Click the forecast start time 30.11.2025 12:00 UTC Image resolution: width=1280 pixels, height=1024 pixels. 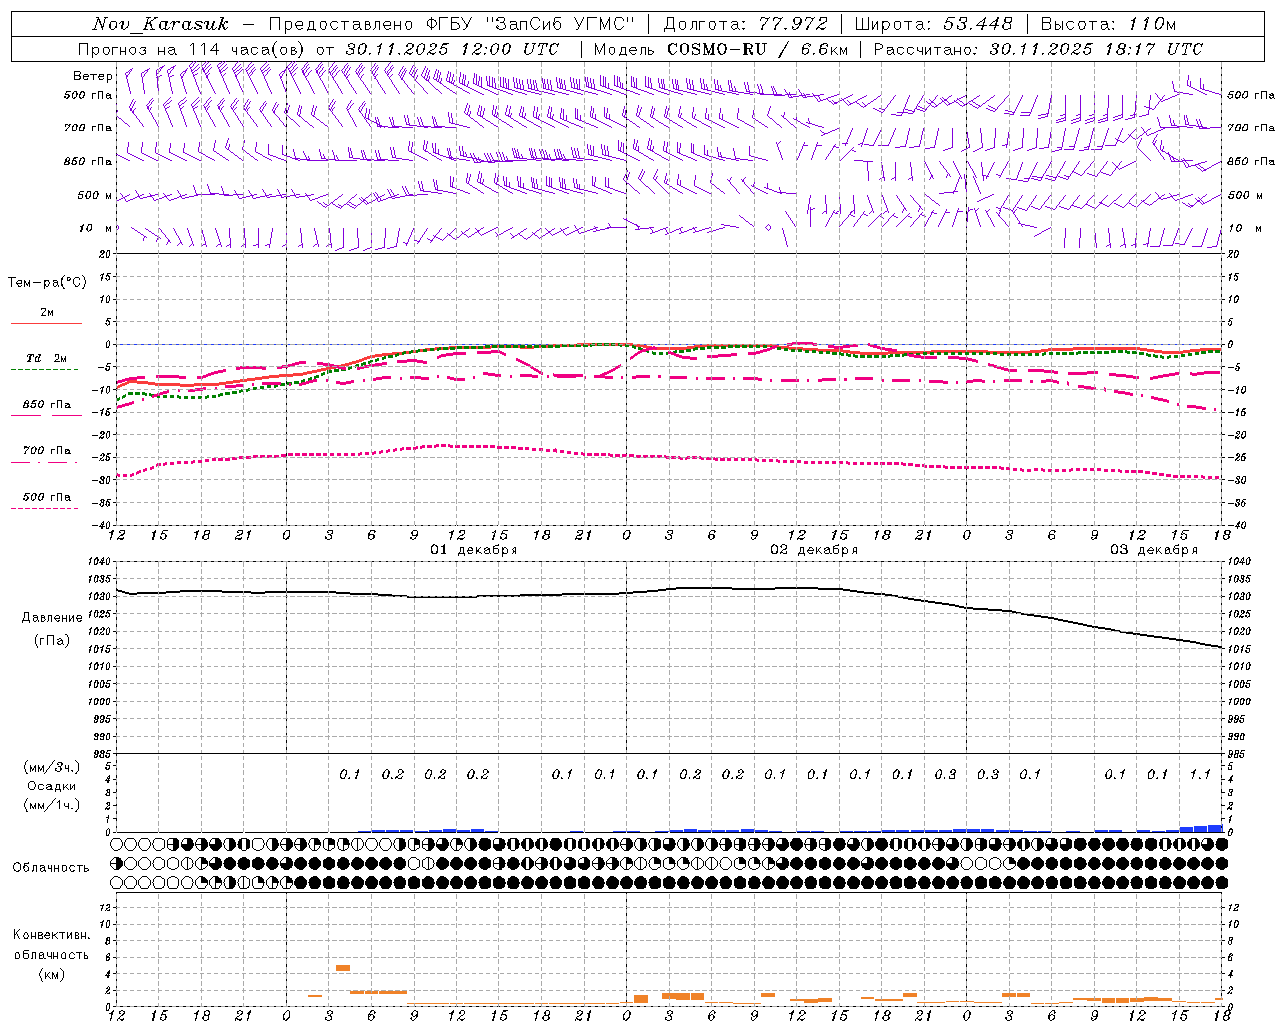click(452, 49)
